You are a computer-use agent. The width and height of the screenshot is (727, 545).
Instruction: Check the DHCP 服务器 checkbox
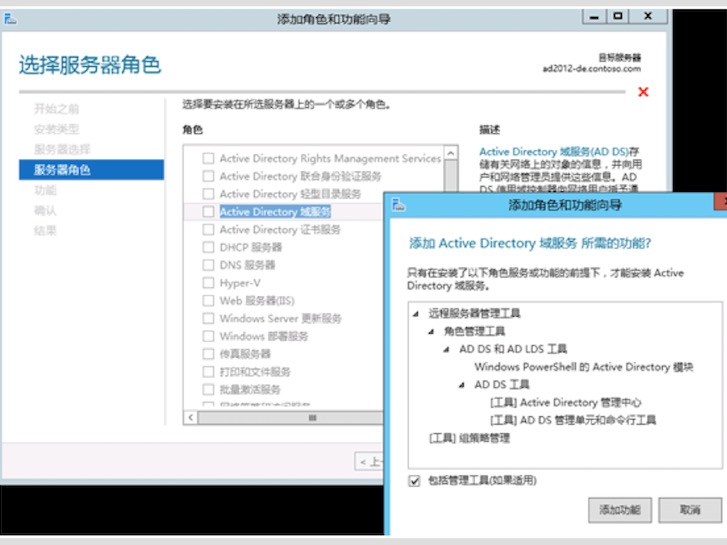pyautogui.click(x=208, y=247)
